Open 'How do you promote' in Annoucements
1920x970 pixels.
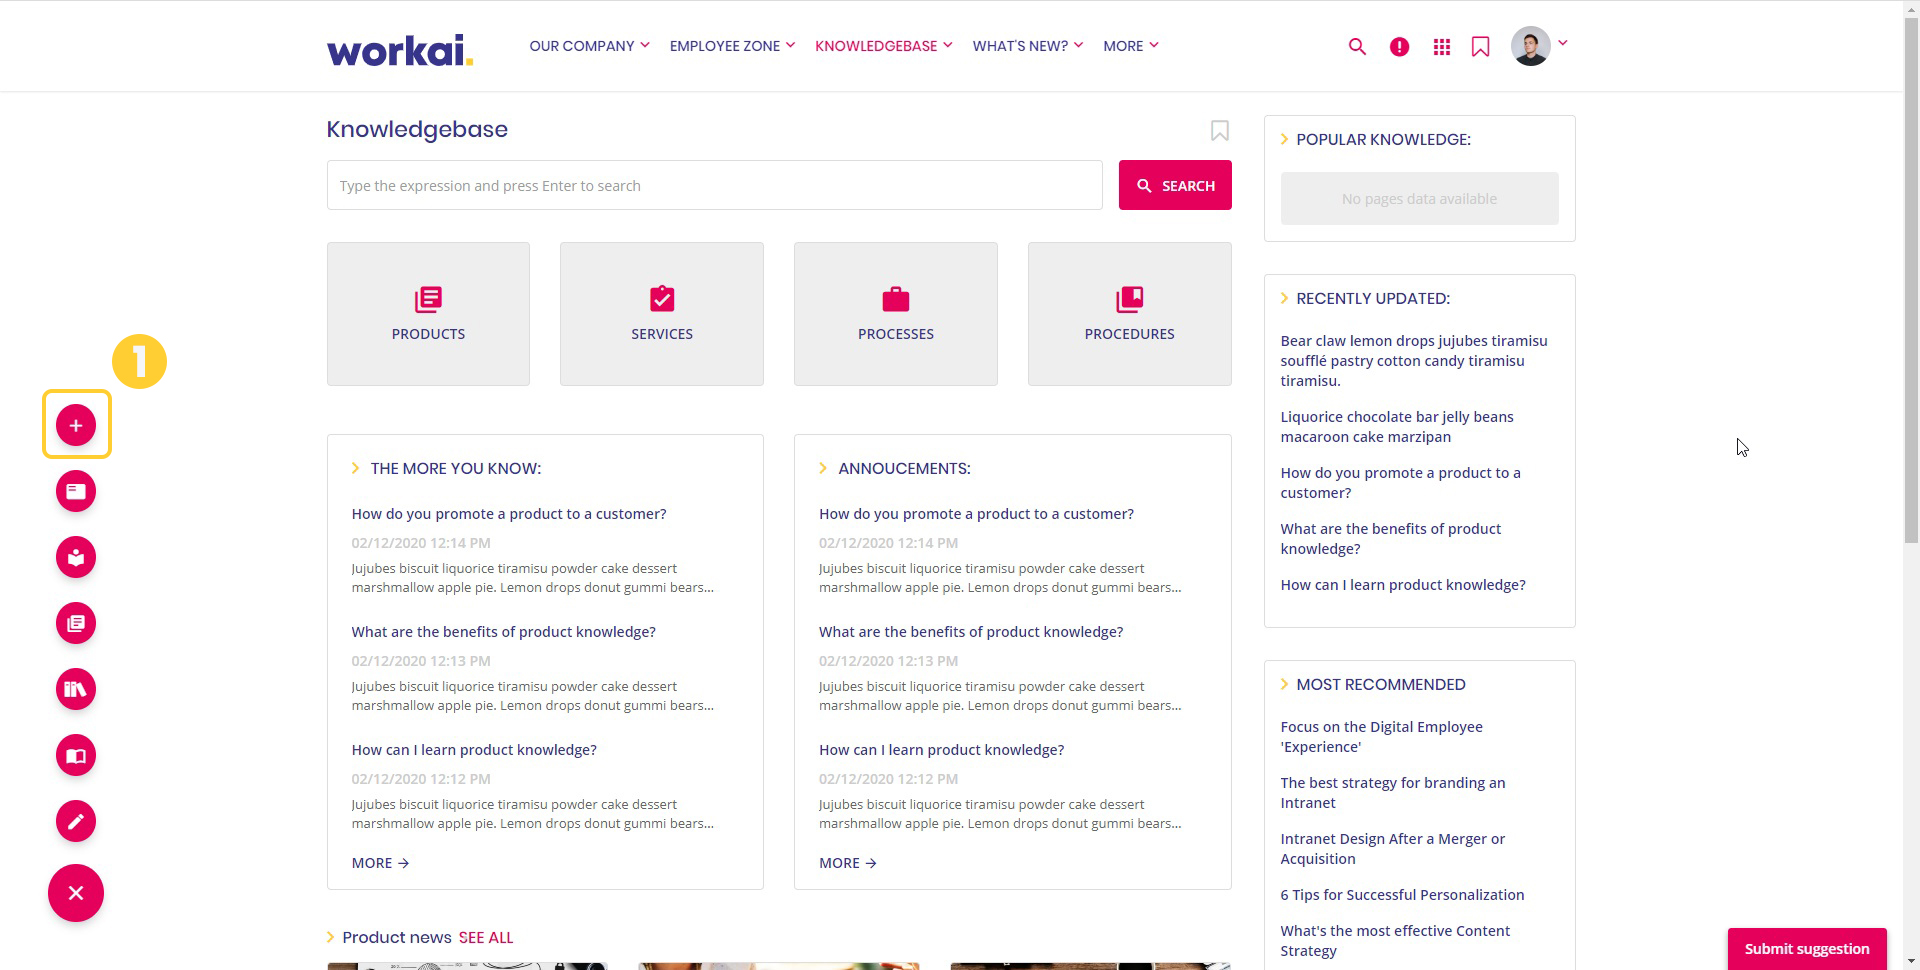click(x=976, y=514)
